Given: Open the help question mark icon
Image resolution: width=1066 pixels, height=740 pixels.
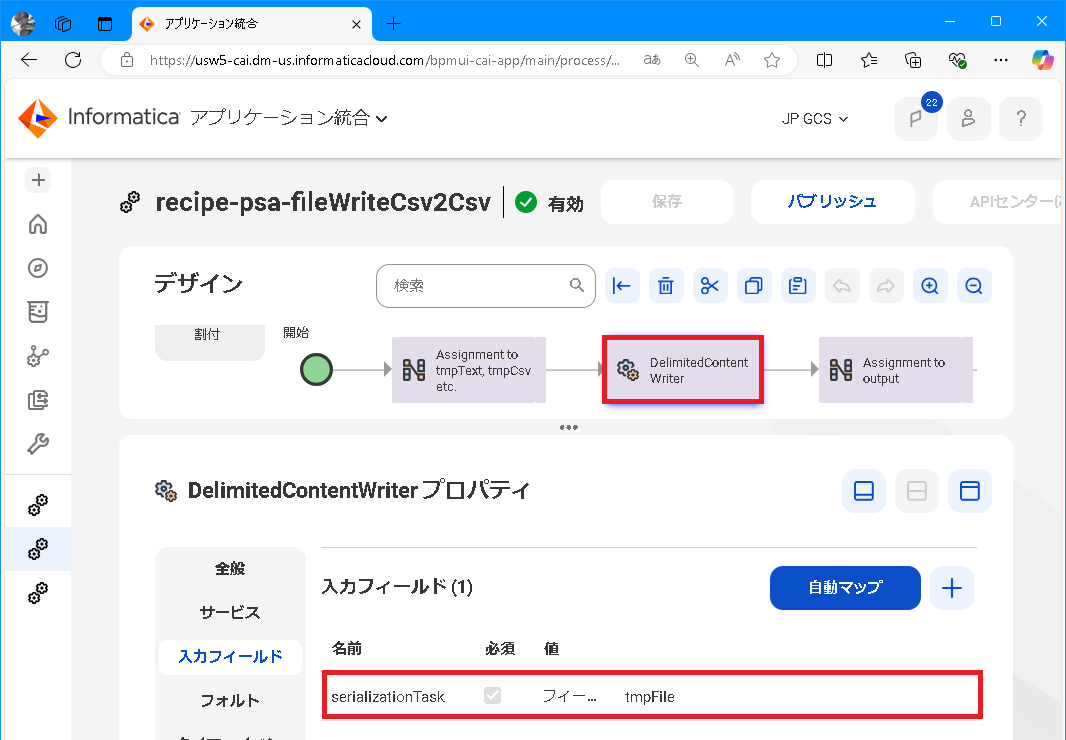Looking at the screenshot, I should tap(1020, 119).
